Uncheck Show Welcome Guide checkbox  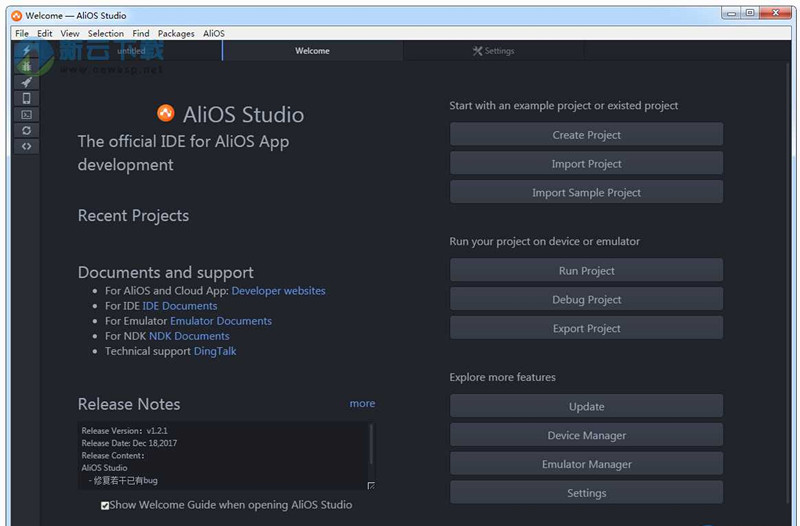coord(105,505)
